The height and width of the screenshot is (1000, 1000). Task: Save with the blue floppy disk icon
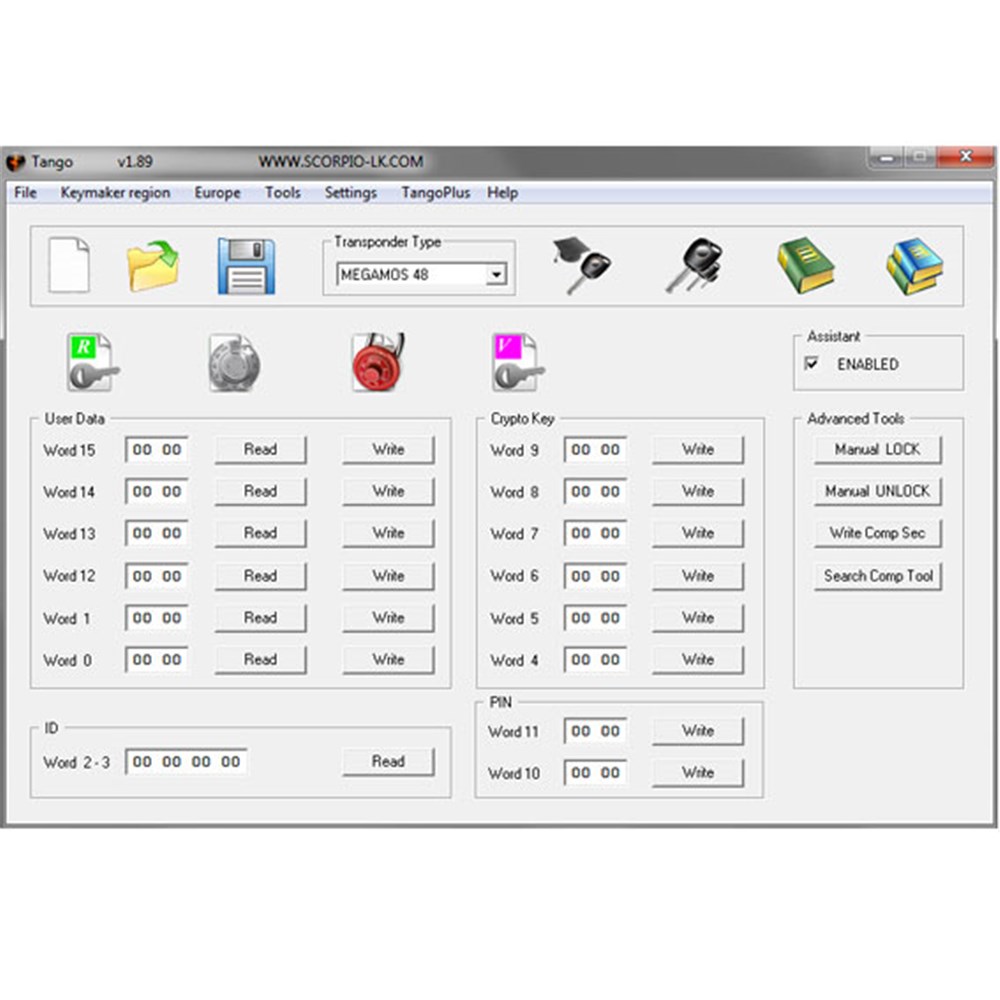pos(246,266)
